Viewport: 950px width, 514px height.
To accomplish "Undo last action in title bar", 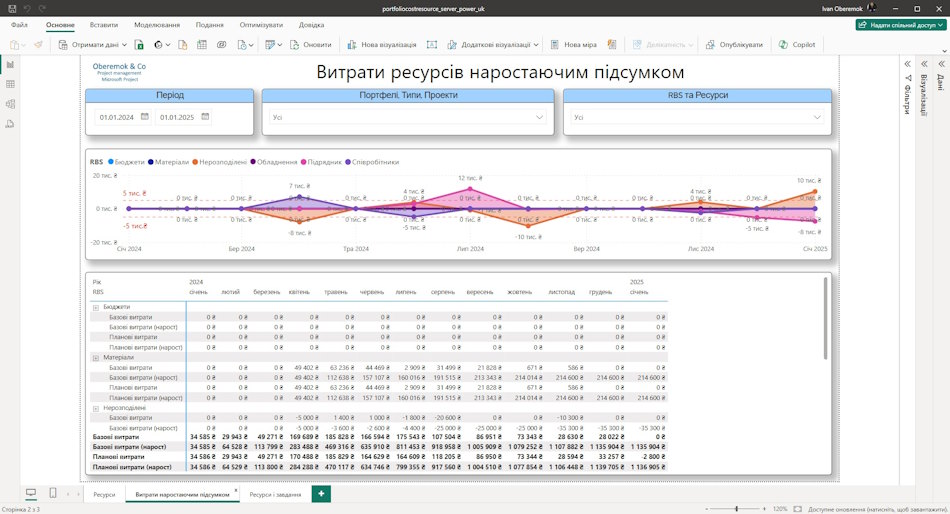I will (27, 8).
